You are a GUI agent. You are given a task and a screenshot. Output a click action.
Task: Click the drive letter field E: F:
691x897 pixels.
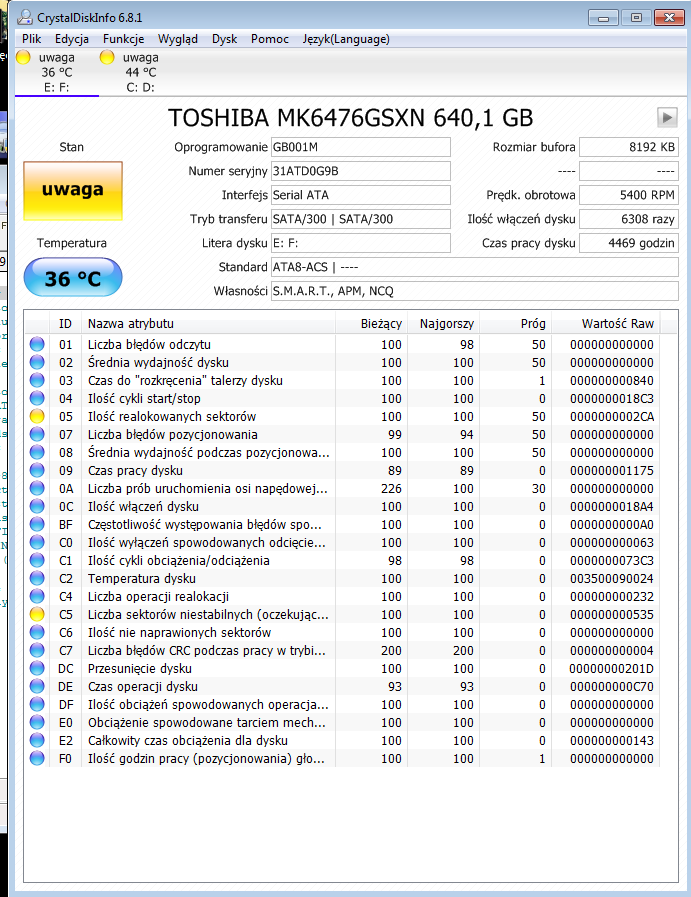pos(360,243)
